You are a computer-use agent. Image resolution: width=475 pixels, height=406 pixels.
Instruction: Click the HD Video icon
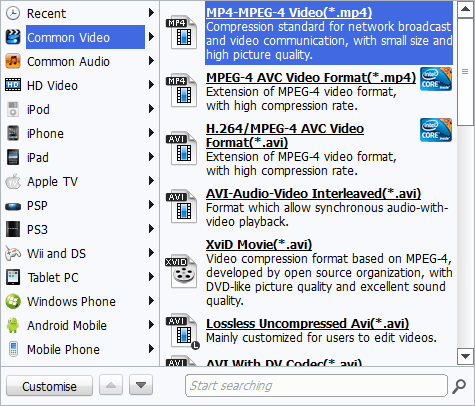coord(13,85)
